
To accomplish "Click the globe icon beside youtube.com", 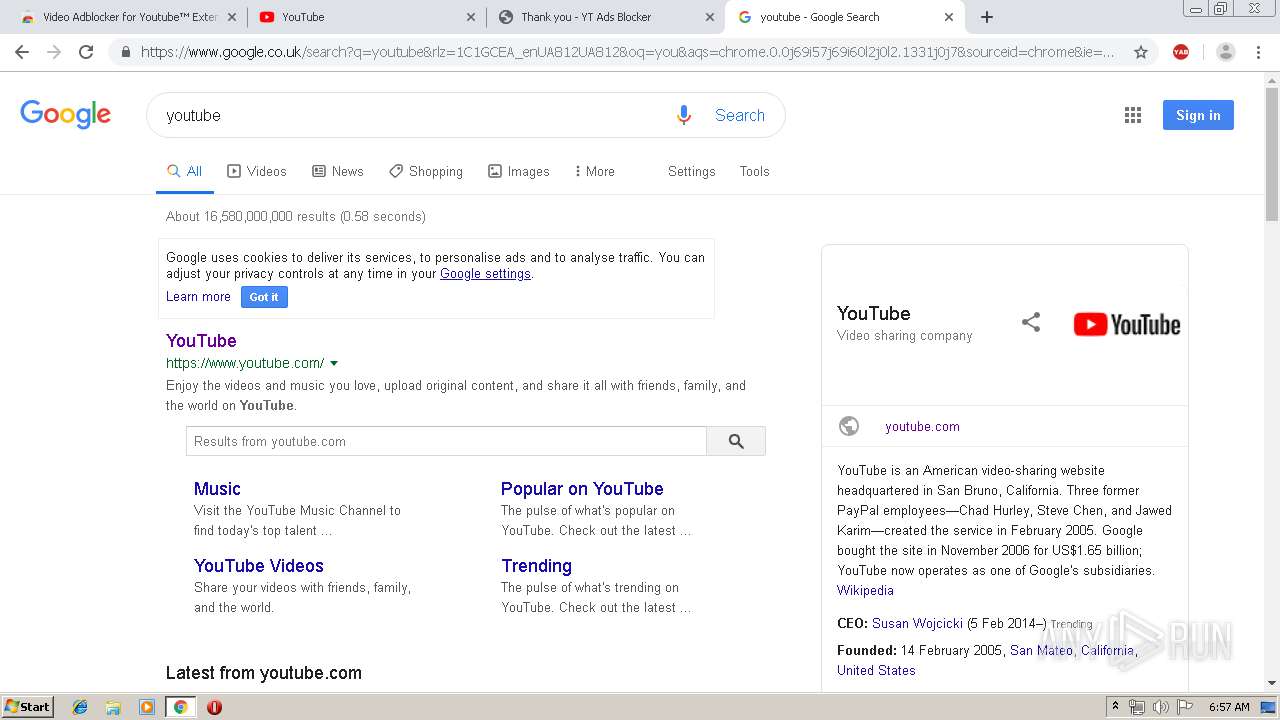I will coord(849,426).
